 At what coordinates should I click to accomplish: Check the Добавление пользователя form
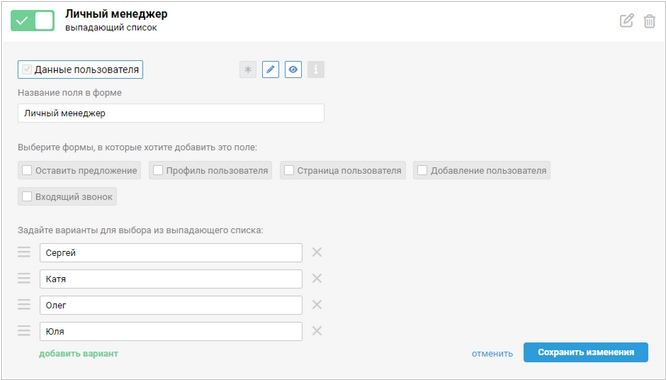(482, 170)
